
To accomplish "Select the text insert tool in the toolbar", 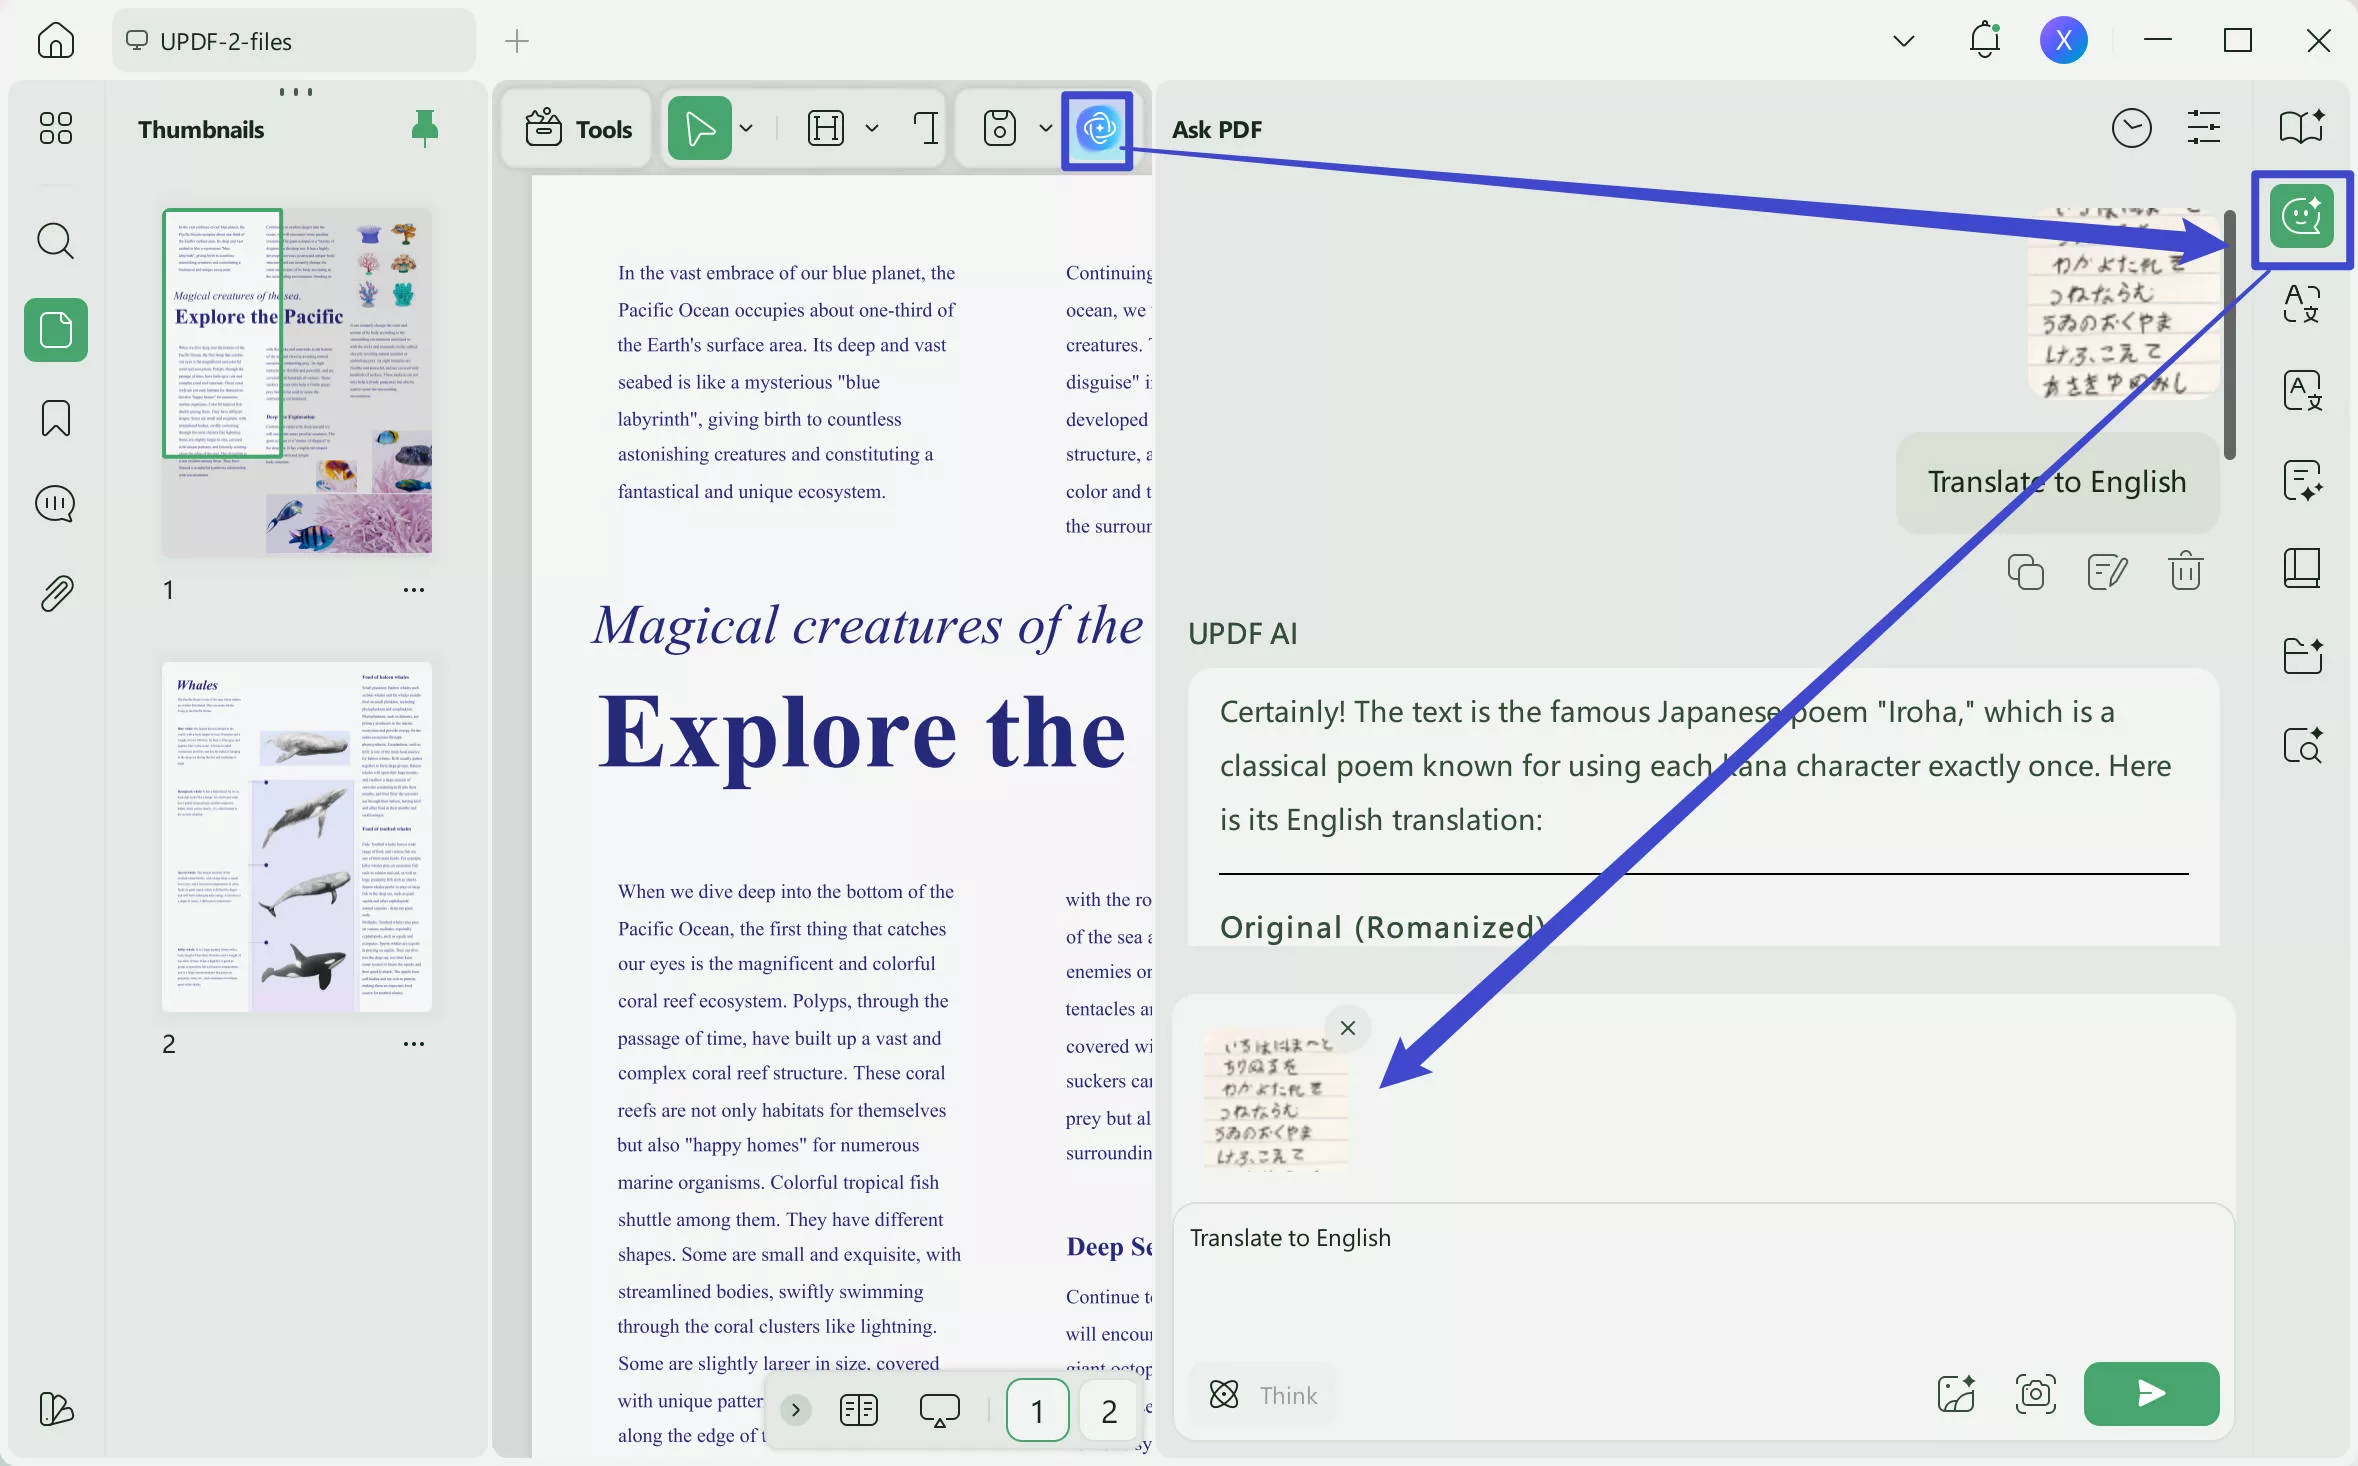I will pos(925,128).
